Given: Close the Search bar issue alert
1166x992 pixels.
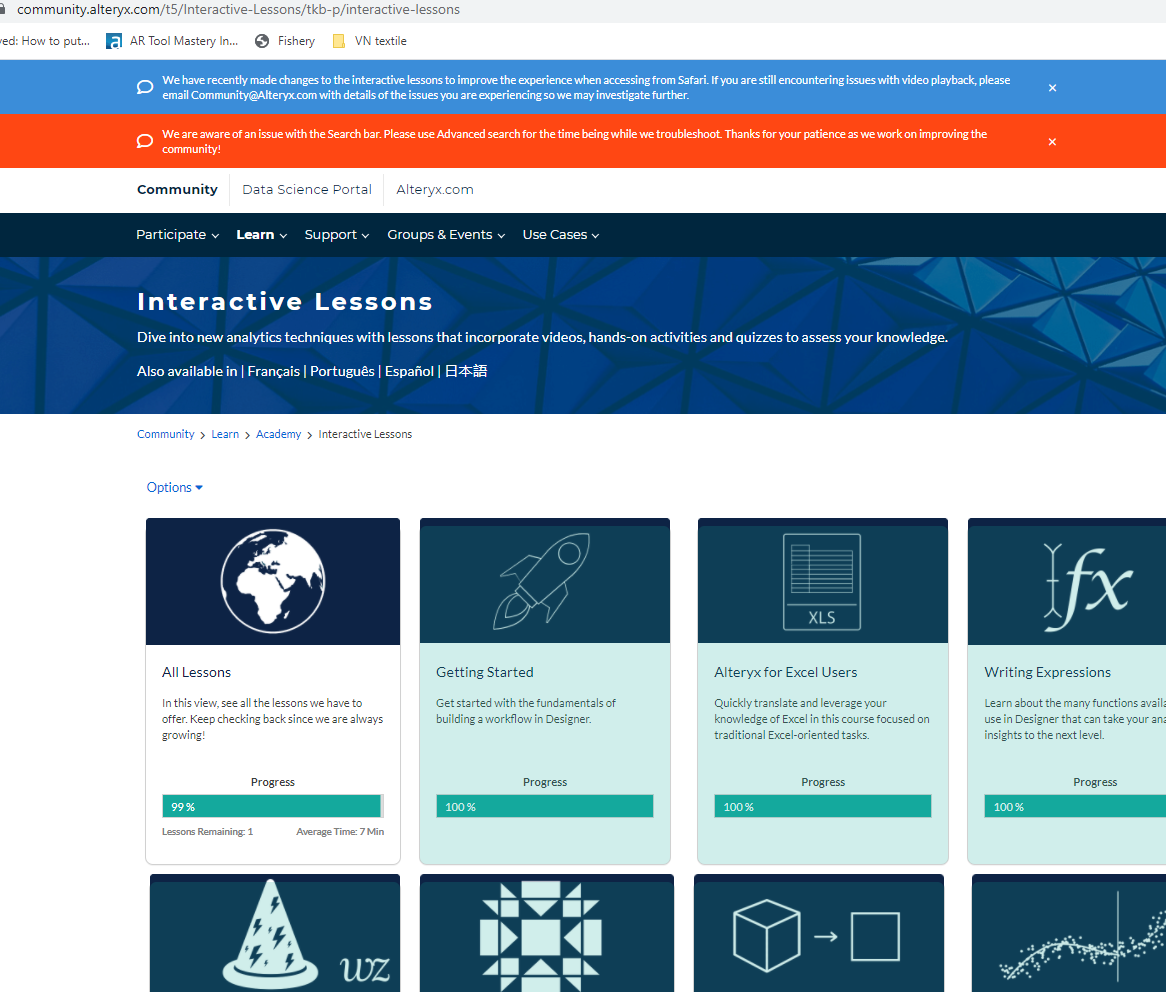Looking at the screenshot, I should pos(1052,142).
